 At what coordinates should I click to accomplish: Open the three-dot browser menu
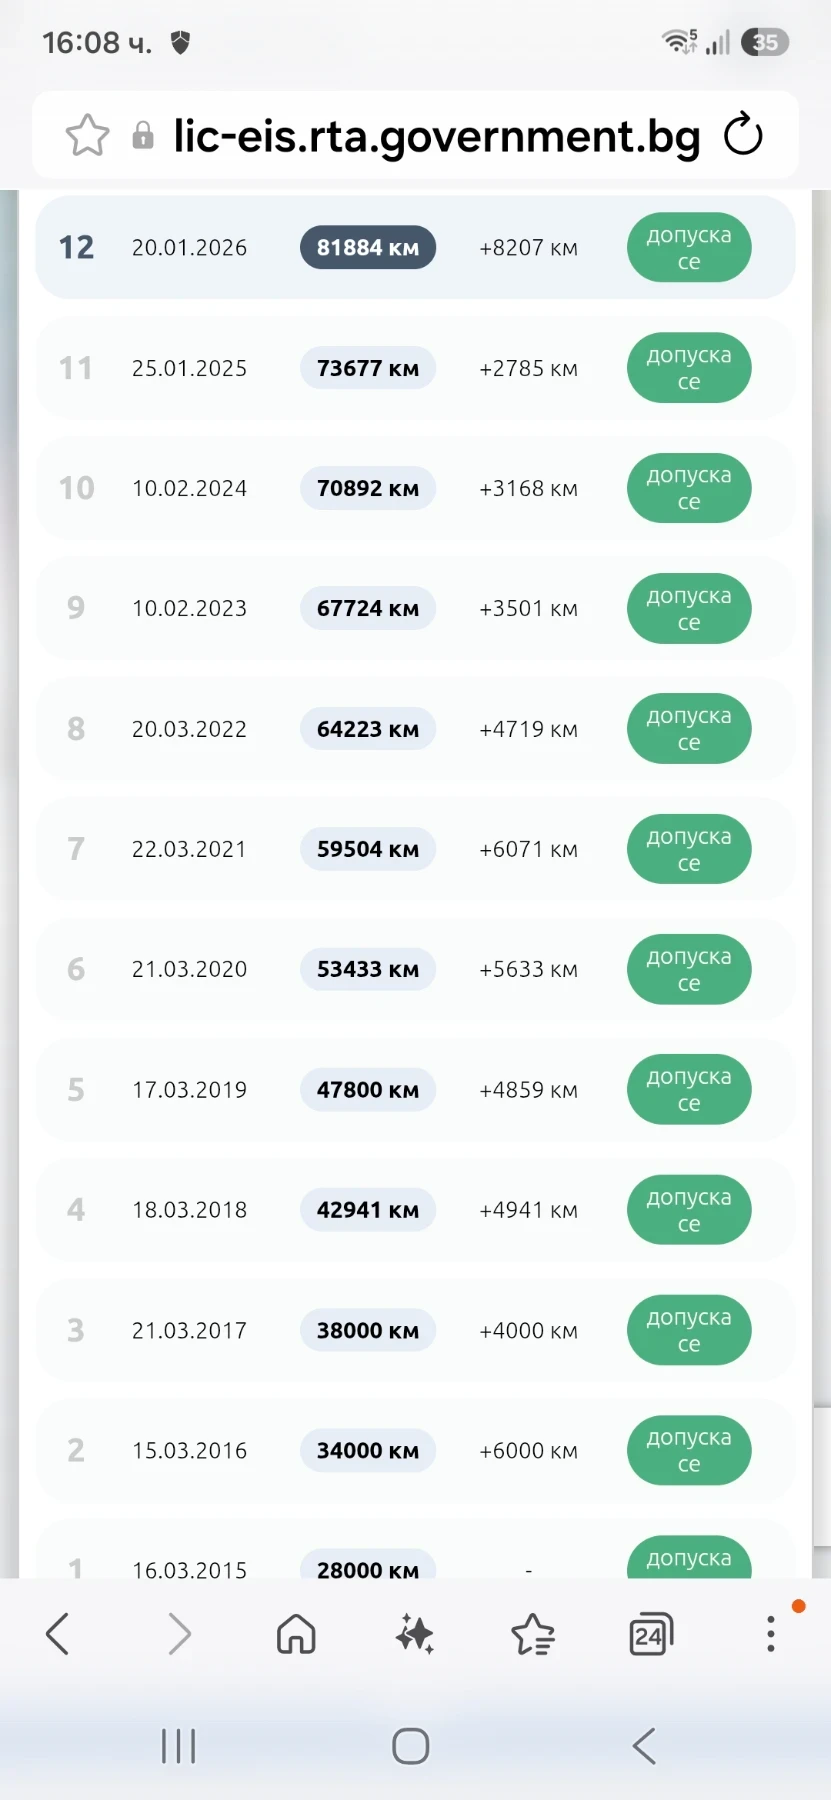coord(770,1633)
